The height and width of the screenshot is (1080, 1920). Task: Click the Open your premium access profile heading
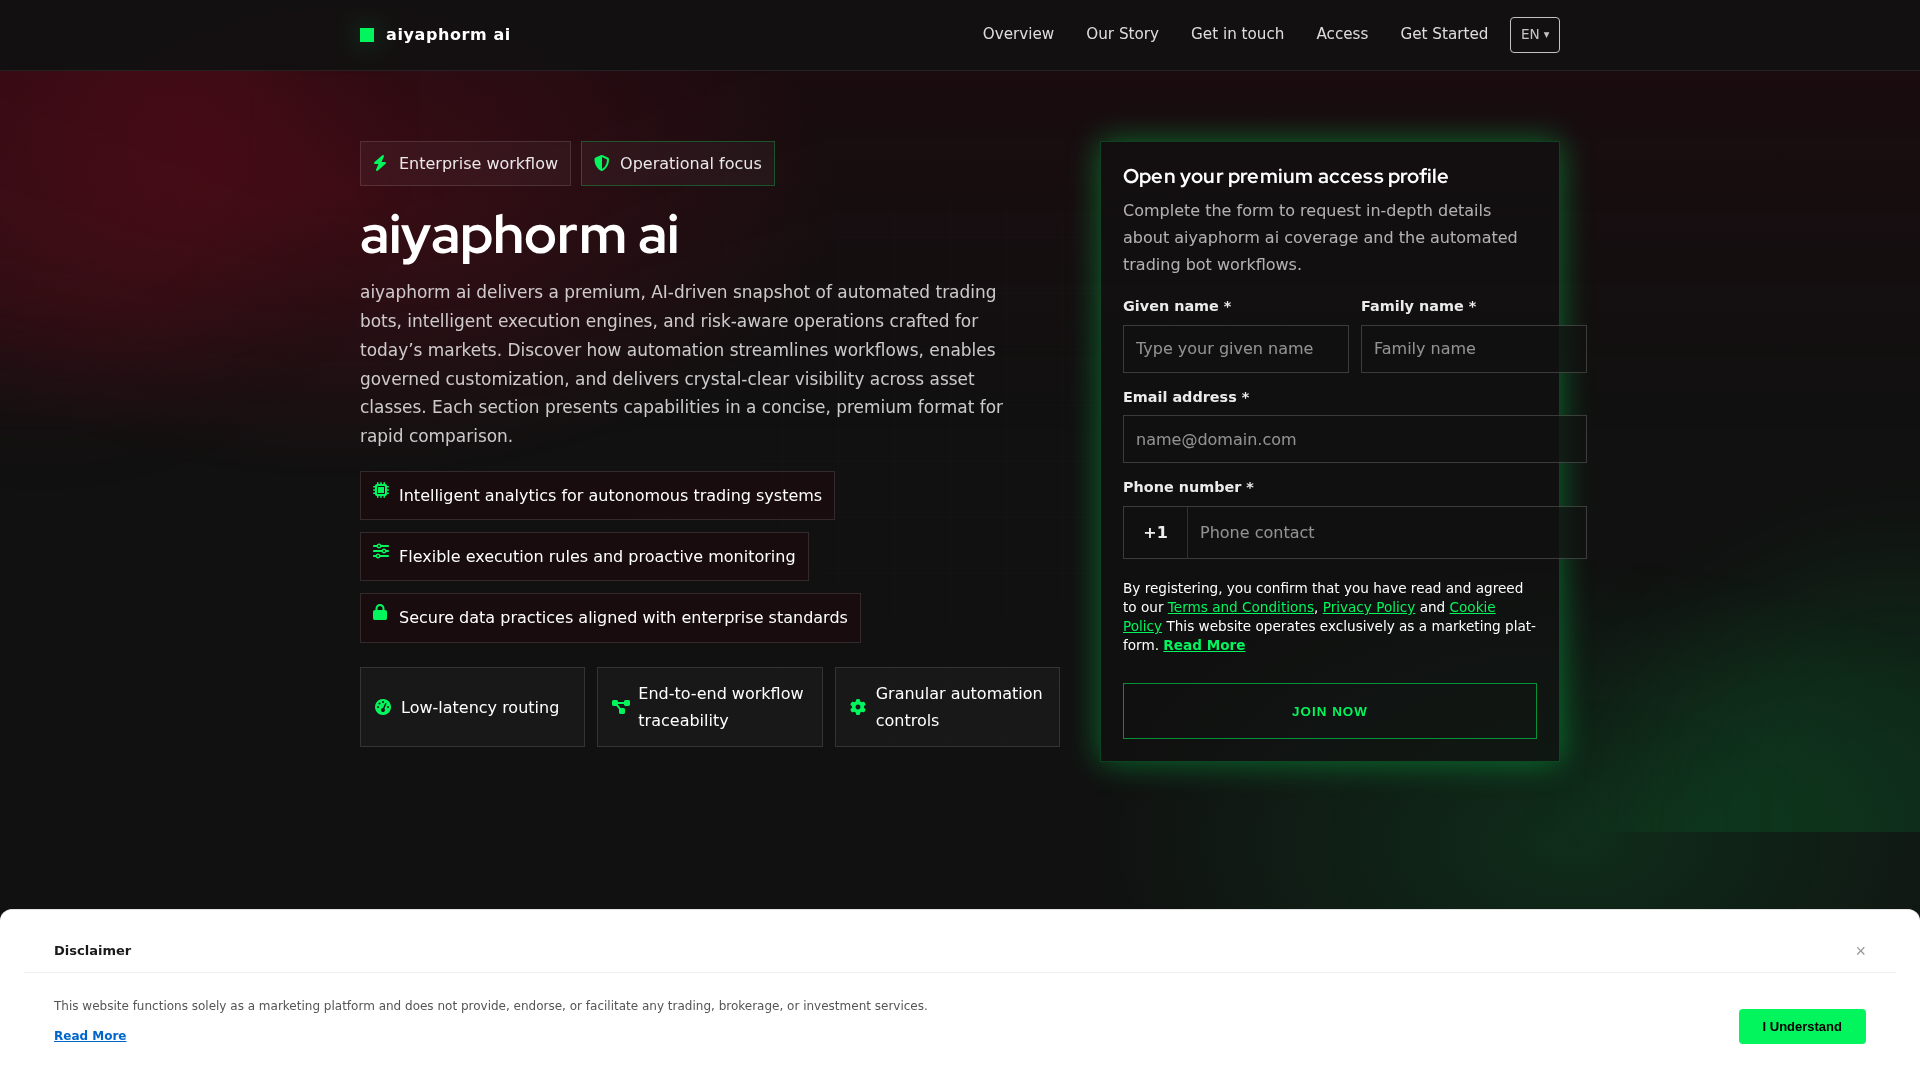pos(1286,177)
